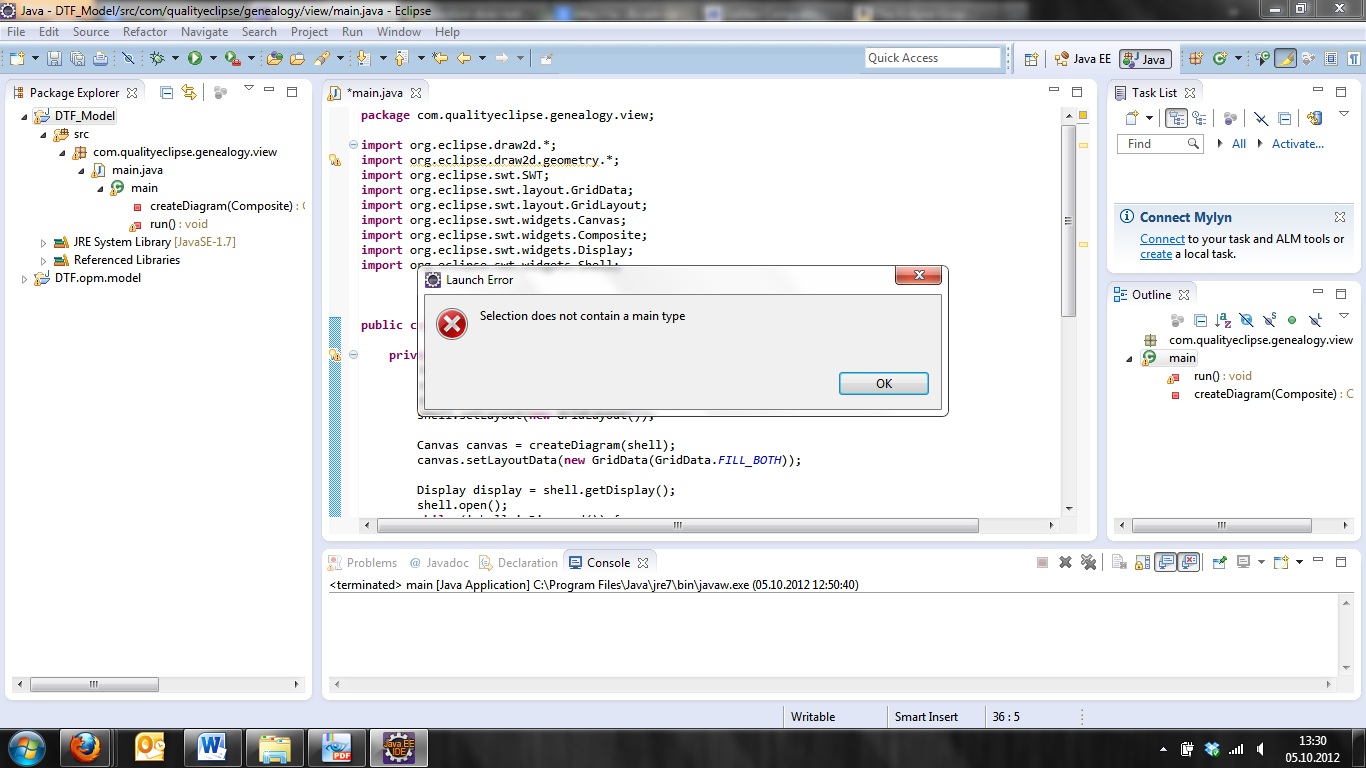Switch to the Problems tab
Viewport: 1366px width, 768px height.
pos(362,563)
